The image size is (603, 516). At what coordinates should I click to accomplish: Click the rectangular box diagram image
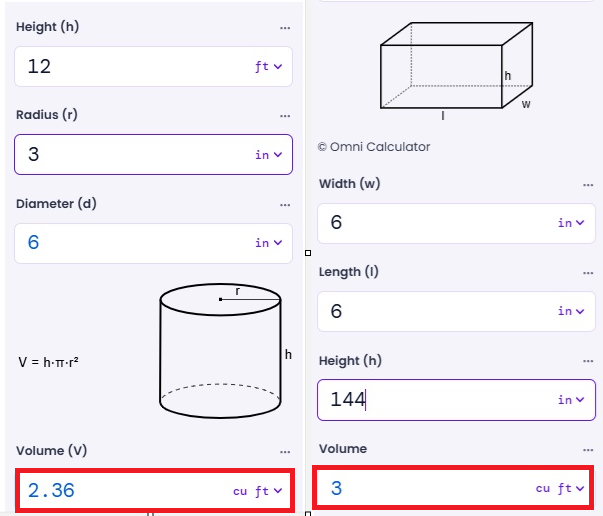pos(456,70)
